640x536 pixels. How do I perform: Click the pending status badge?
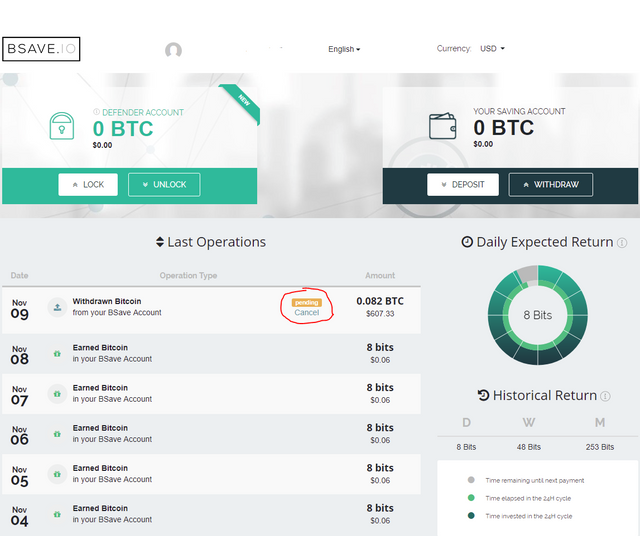(x=307, y=302)
